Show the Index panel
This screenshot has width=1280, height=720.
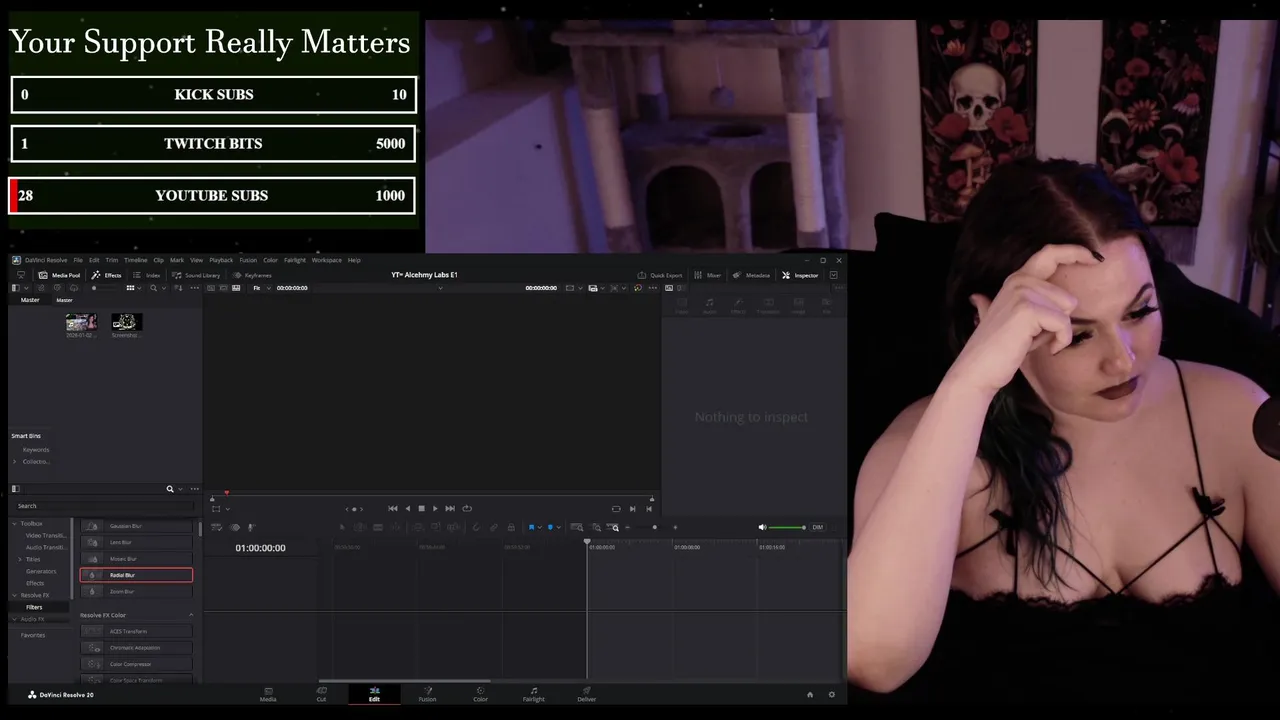click(x=146, y=275)
